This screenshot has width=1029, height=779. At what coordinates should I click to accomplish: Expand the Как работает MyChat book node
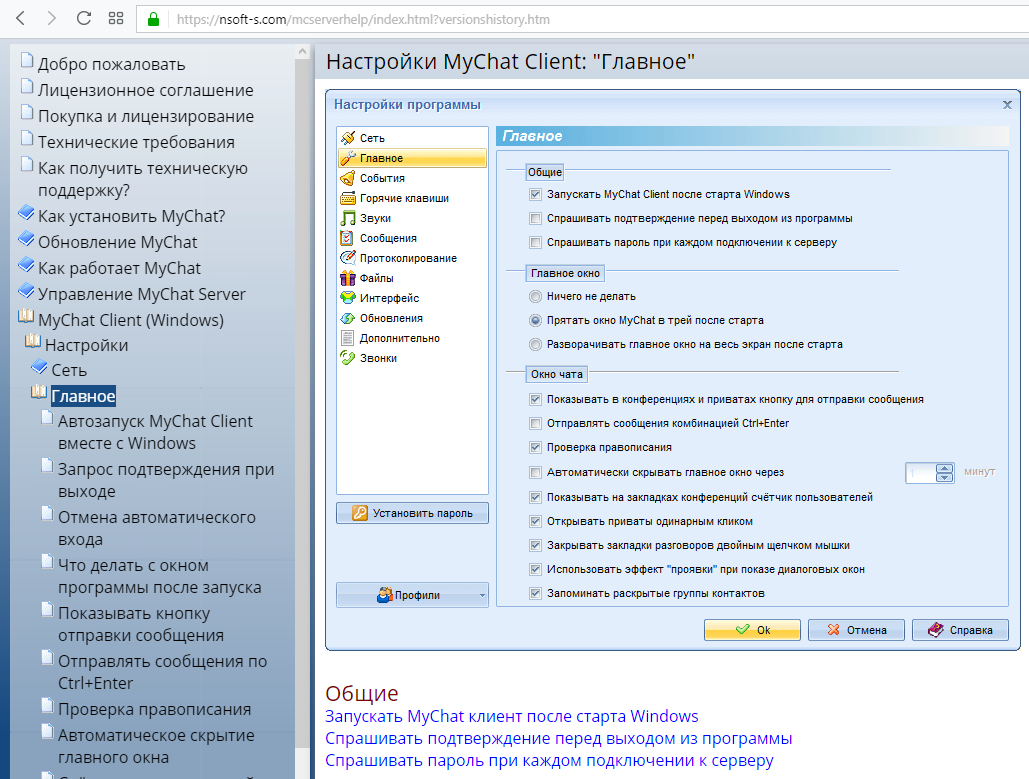coord(26,264)
